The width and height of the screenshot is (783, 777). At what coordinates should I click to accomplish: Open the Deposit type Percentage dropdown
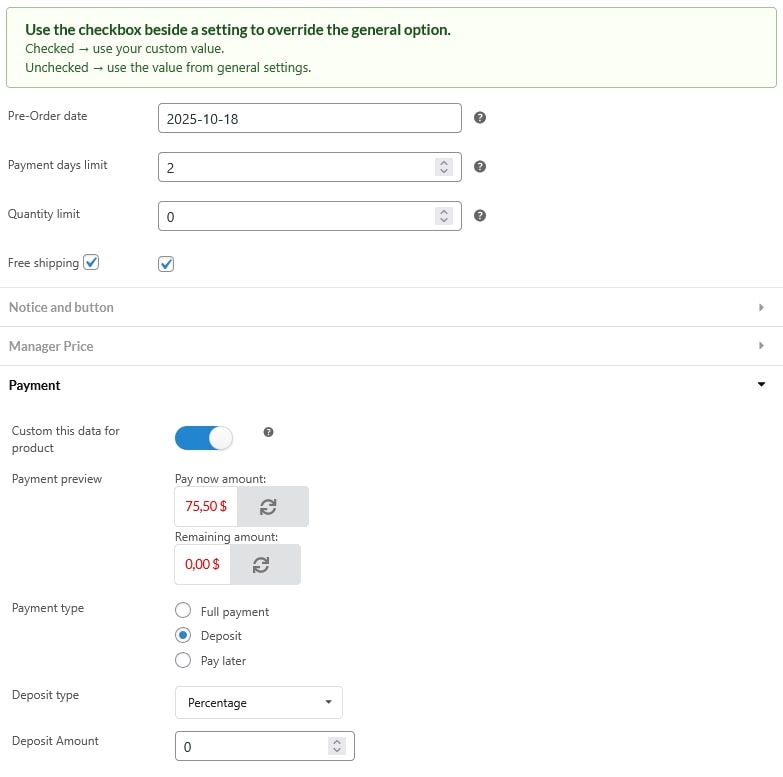[x=258, y=703]
